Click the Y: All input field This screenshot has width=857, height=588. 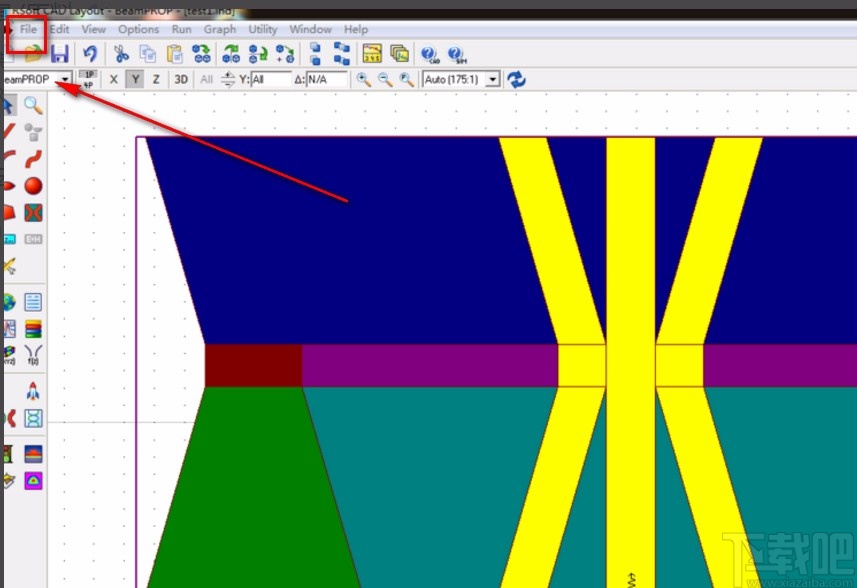coord(270,79)
